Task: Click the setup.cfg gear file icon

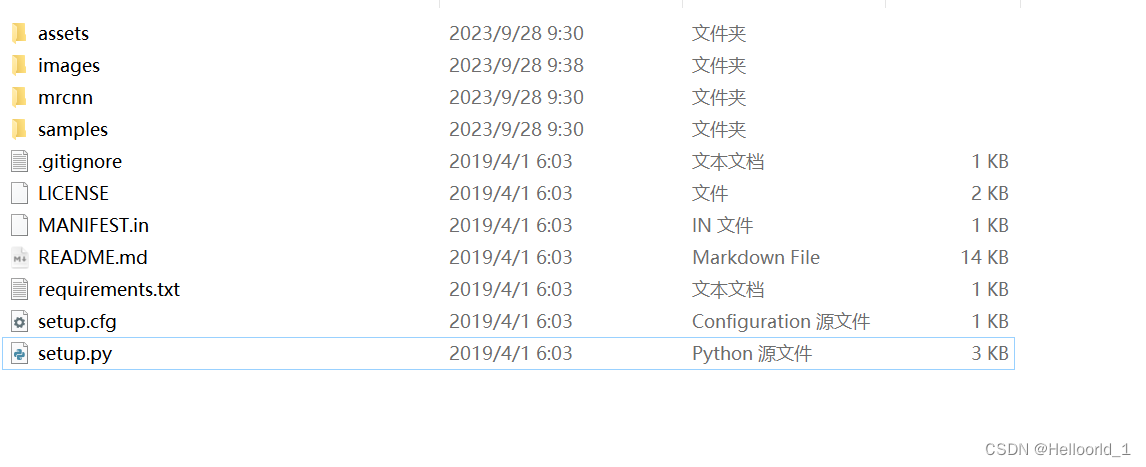Action: [19, 322]
